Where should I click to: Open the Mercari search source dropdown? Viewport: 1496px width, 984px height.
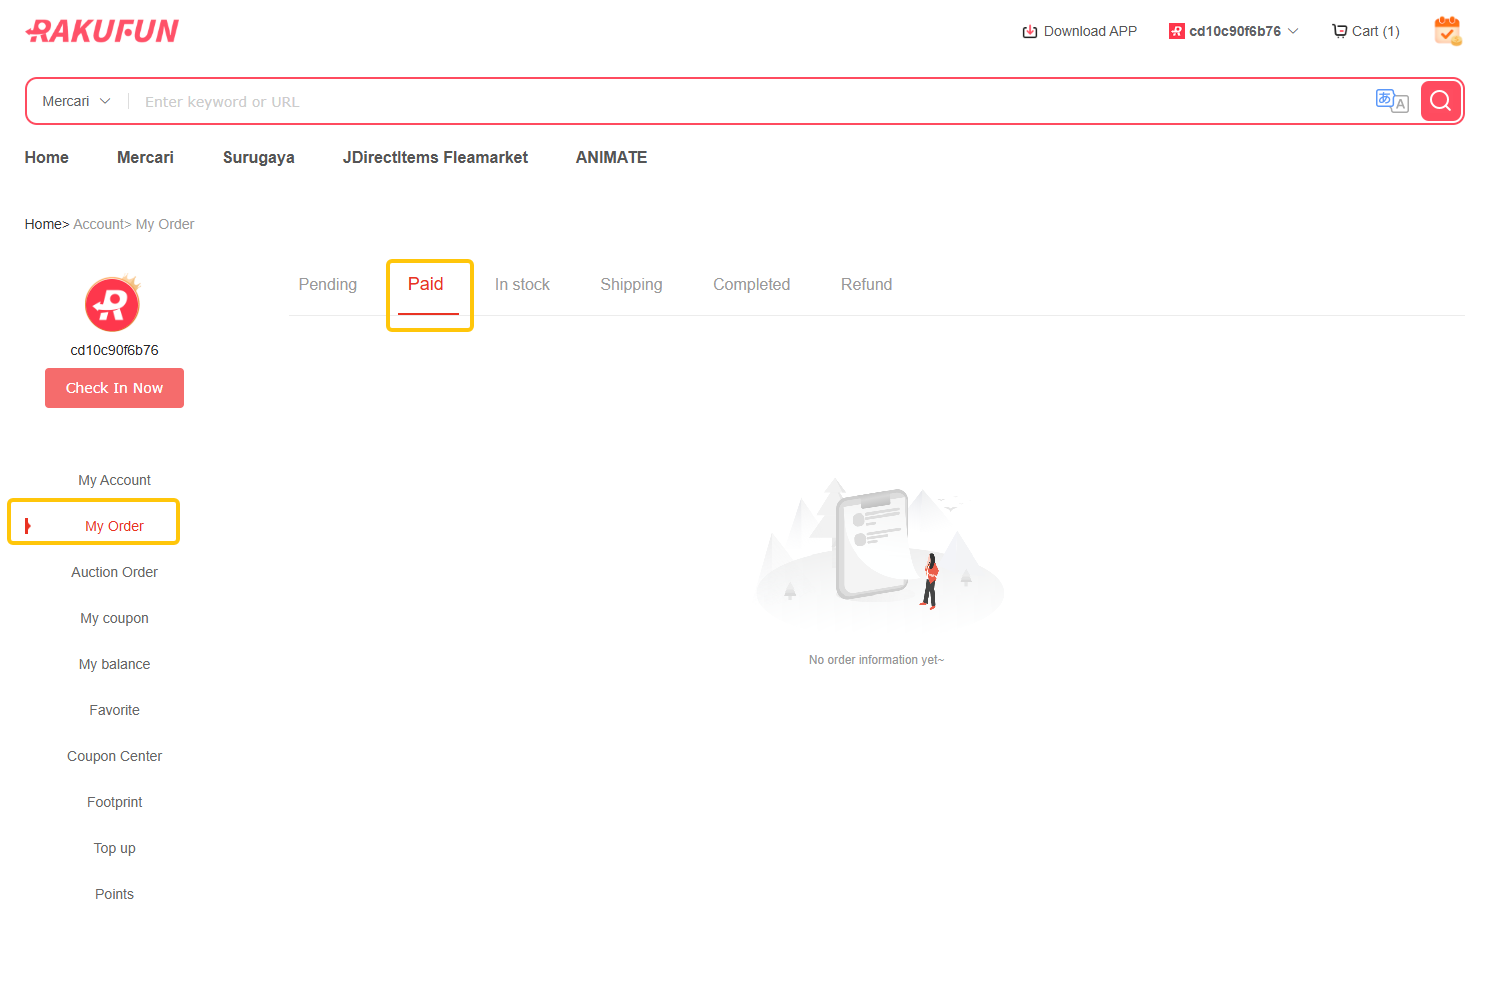click(76, 101)
